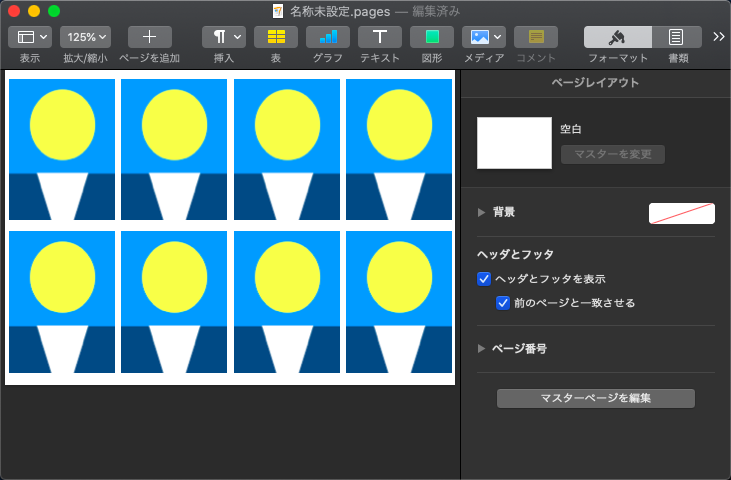Open the 125% zoom level dropdown
The image size is (731, 480).
click(85, 37)
